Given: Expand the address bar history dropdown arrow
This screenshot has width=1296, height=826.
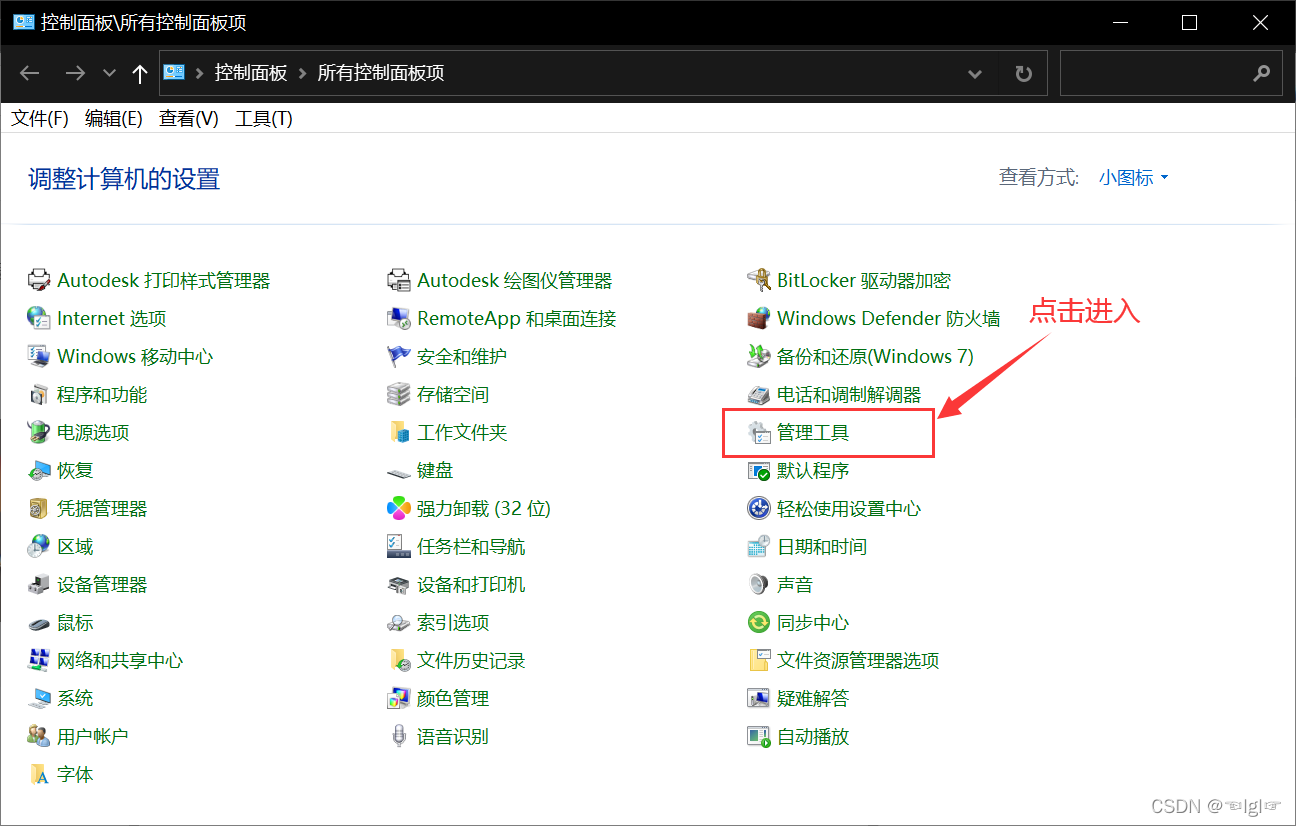Looking at the screenshot, I should 975,74.
